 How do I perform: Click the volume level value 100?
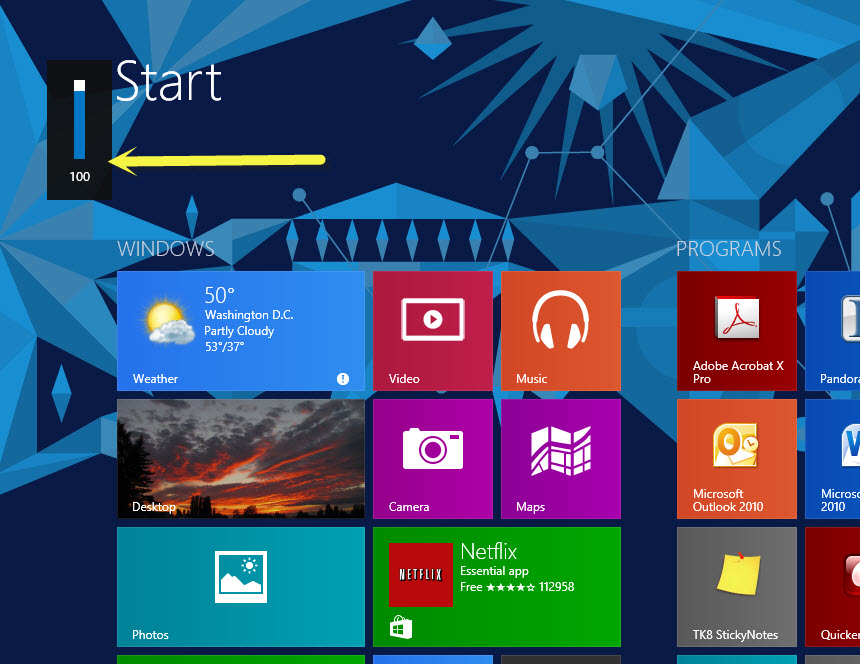[80, 177]
